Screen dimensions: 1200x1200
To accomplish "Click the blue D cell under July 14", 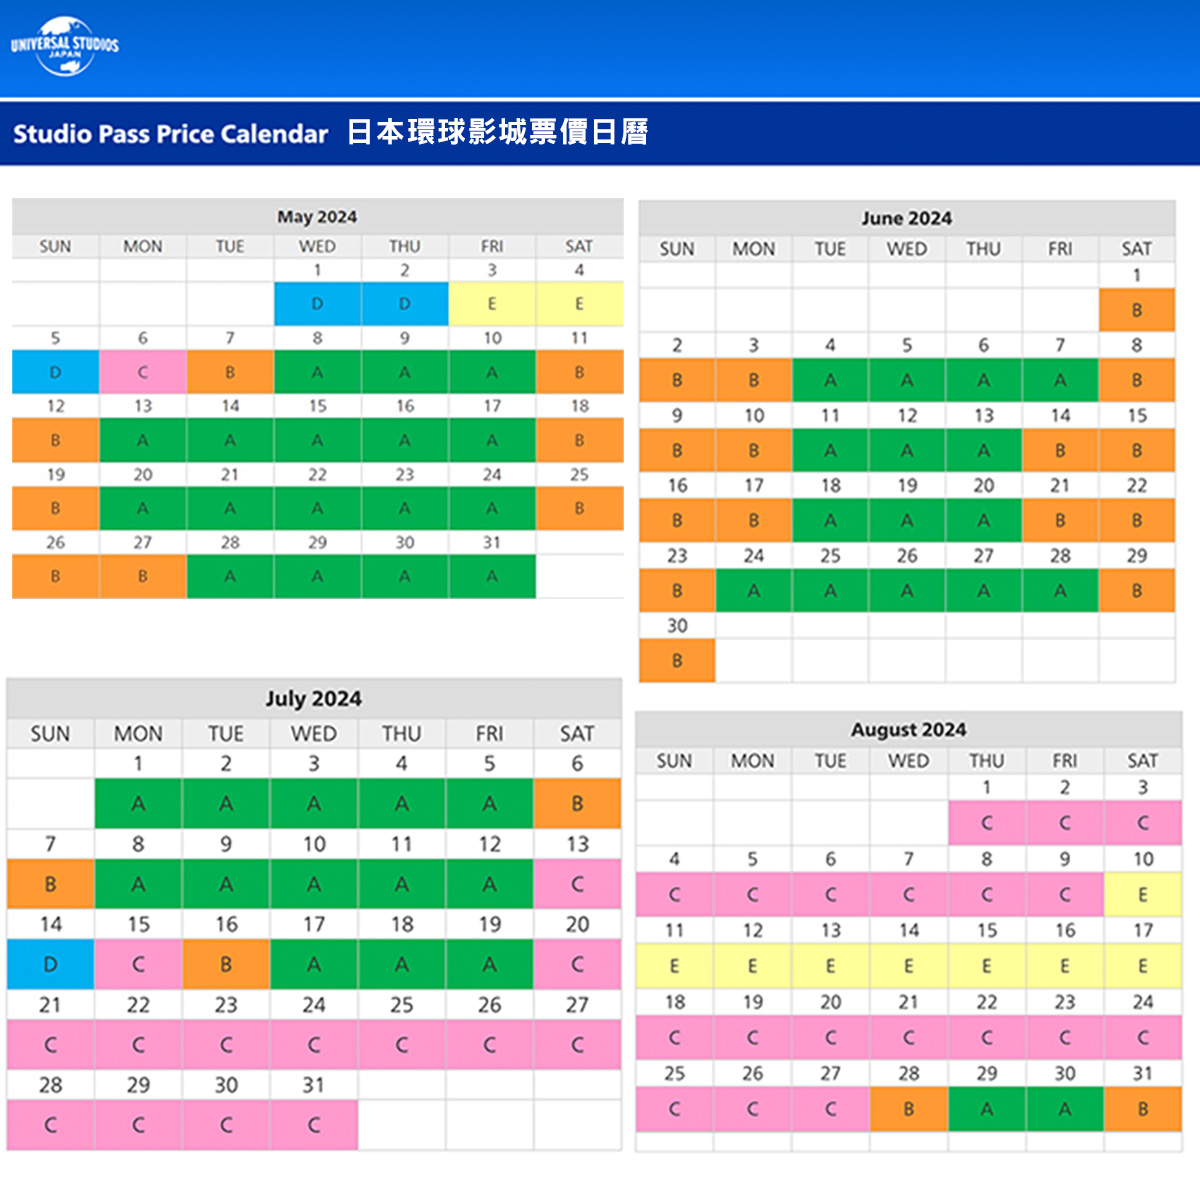I will point(50,964).
